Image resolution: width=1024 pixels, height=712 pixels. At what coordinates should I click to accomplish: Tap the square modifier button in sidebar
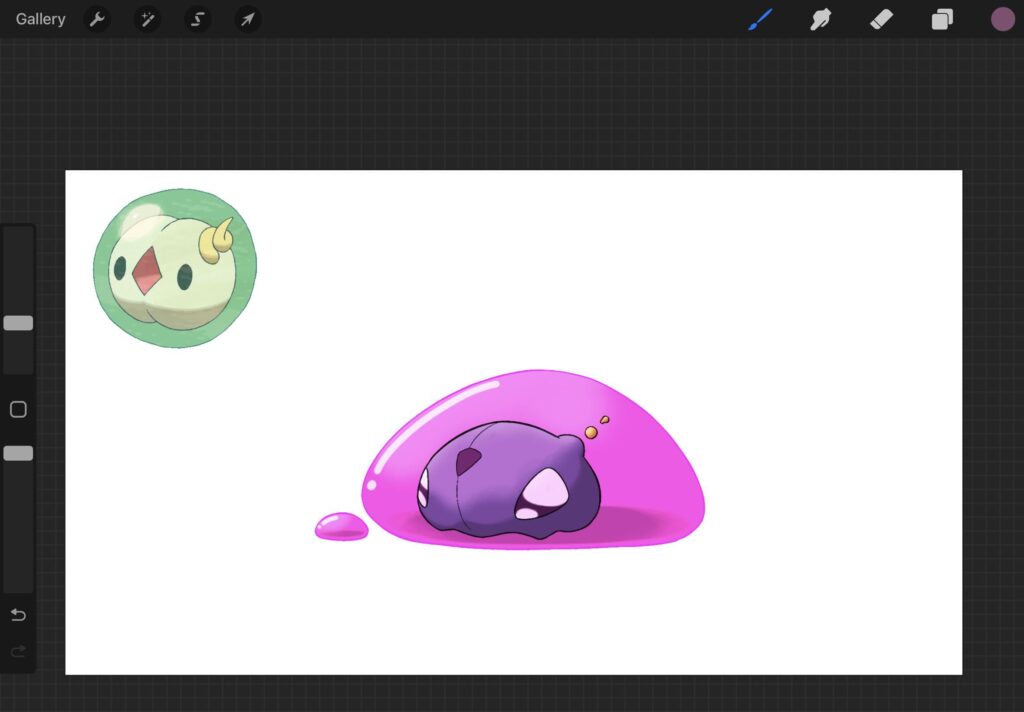point(18,410)
